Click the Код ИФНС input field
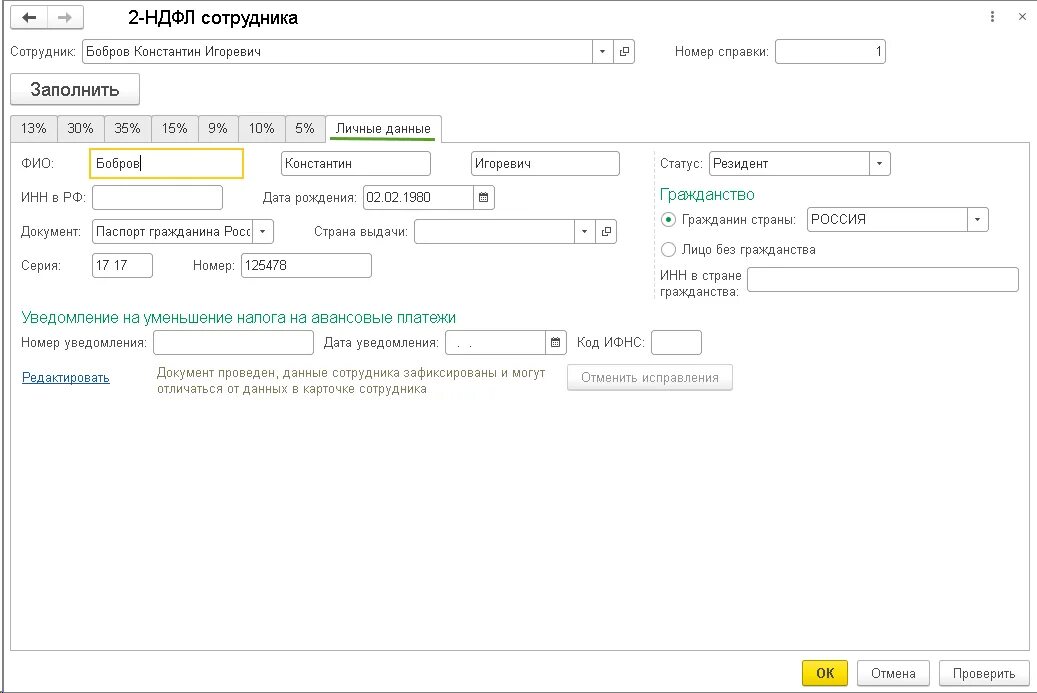1037x693 pixels. pos(677,343)
